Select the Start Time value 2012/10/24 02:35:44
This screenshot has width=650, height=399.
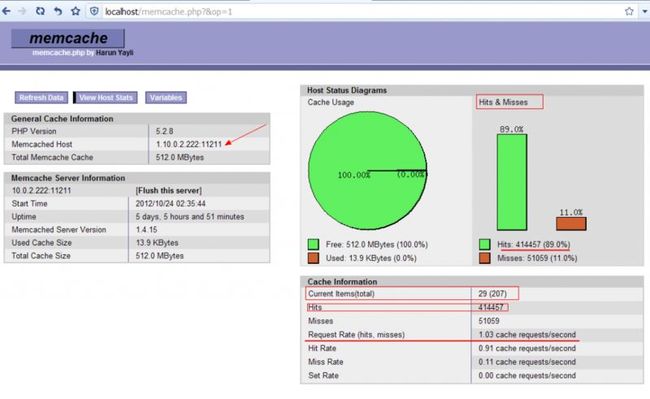(x=170, y=203)
